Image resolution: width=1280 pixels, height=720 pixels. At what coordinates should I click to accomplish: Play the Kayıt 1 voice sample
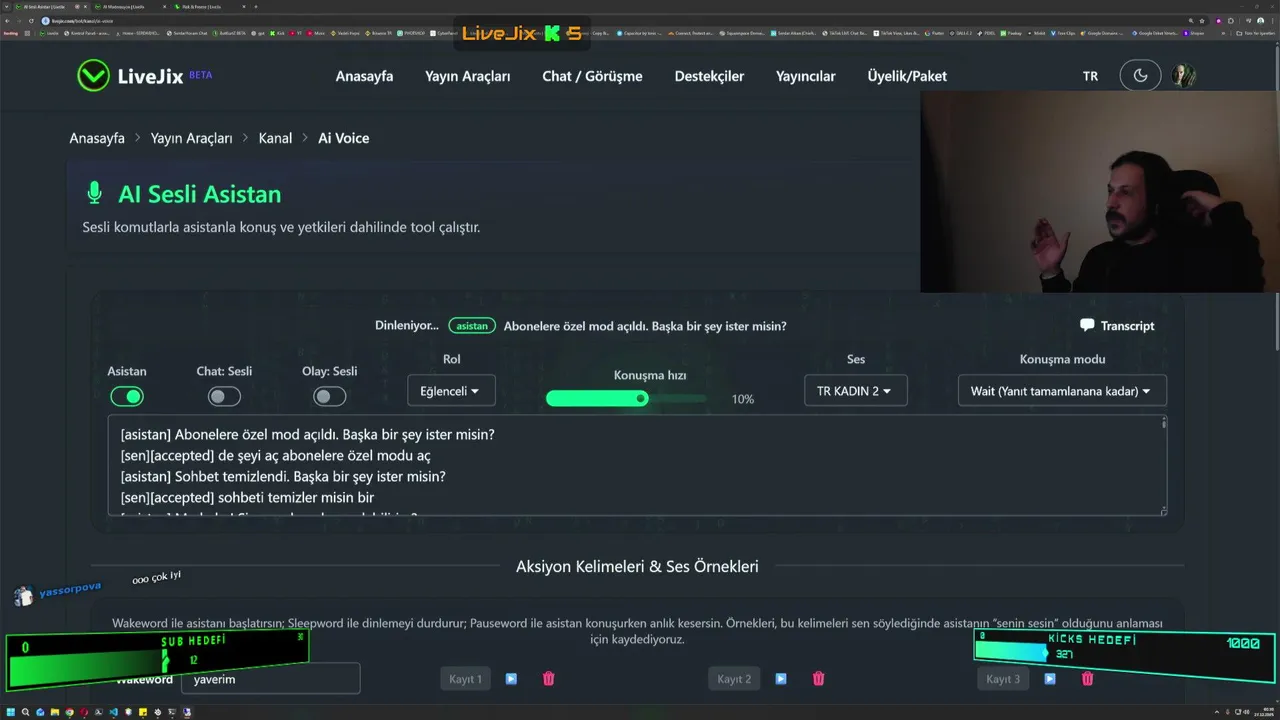[x=511, y=679]
